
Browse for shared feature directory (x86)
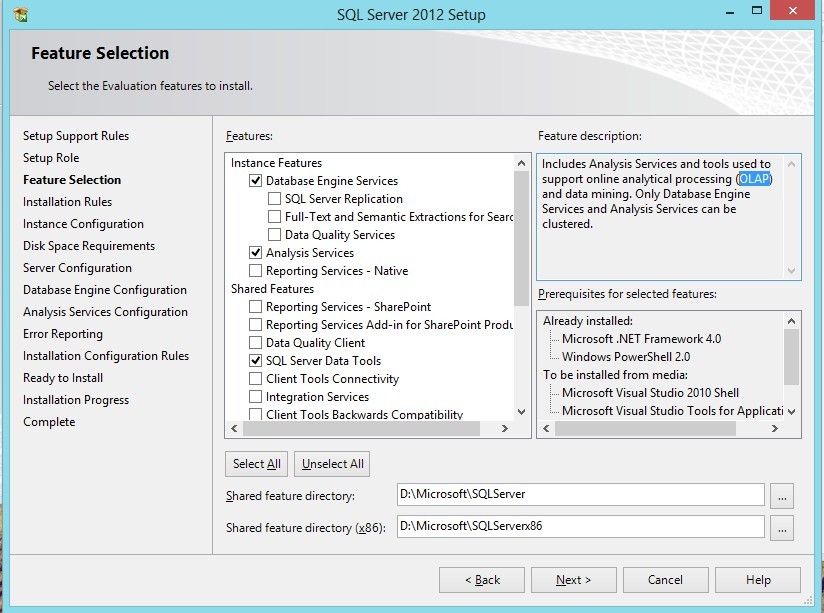tap(782, 528)
